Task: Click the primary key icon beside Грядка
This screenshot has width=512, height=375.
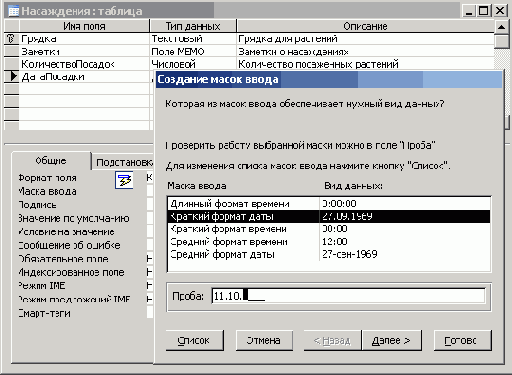Action: pyautogui.click(x=11, y=39)
